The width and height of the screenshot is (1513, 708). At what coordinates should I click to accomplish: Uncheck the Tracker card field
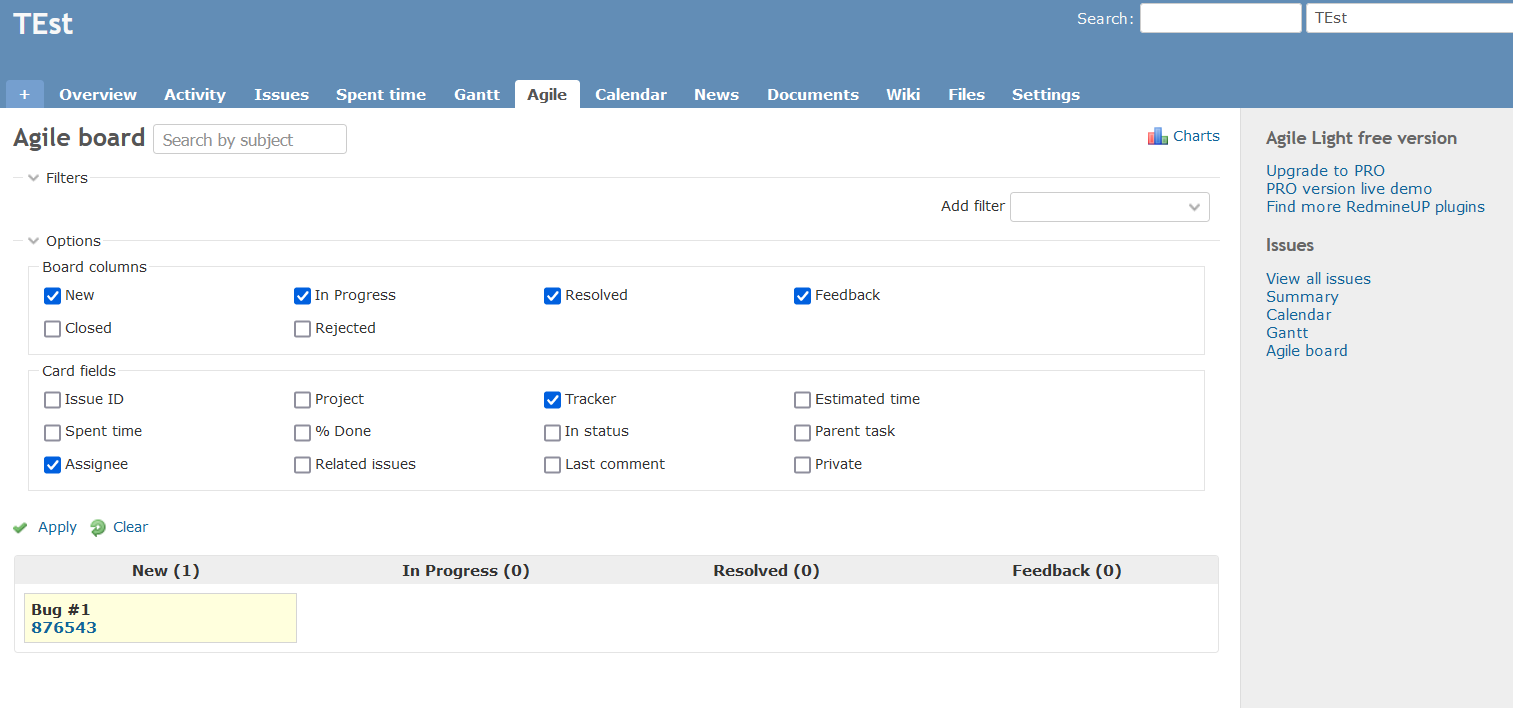(552, 400)
